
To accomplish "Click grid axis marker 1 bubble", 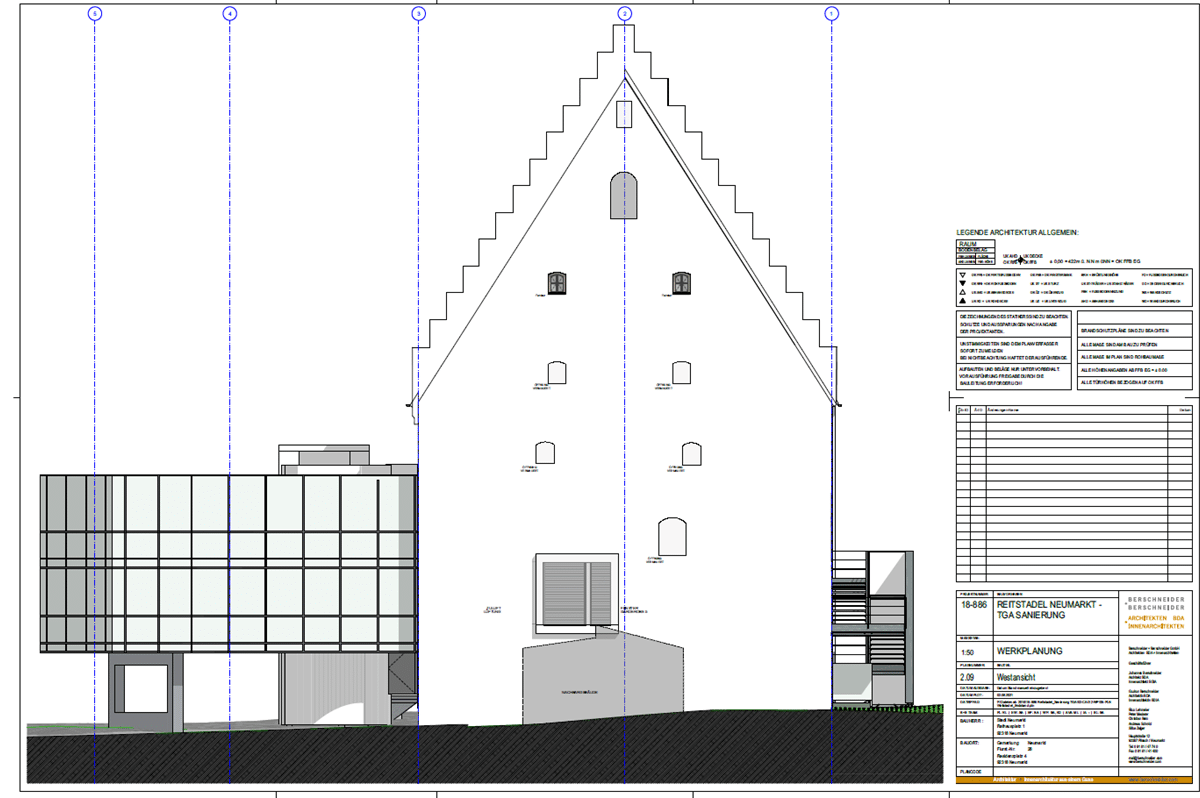I will [831, 14].
